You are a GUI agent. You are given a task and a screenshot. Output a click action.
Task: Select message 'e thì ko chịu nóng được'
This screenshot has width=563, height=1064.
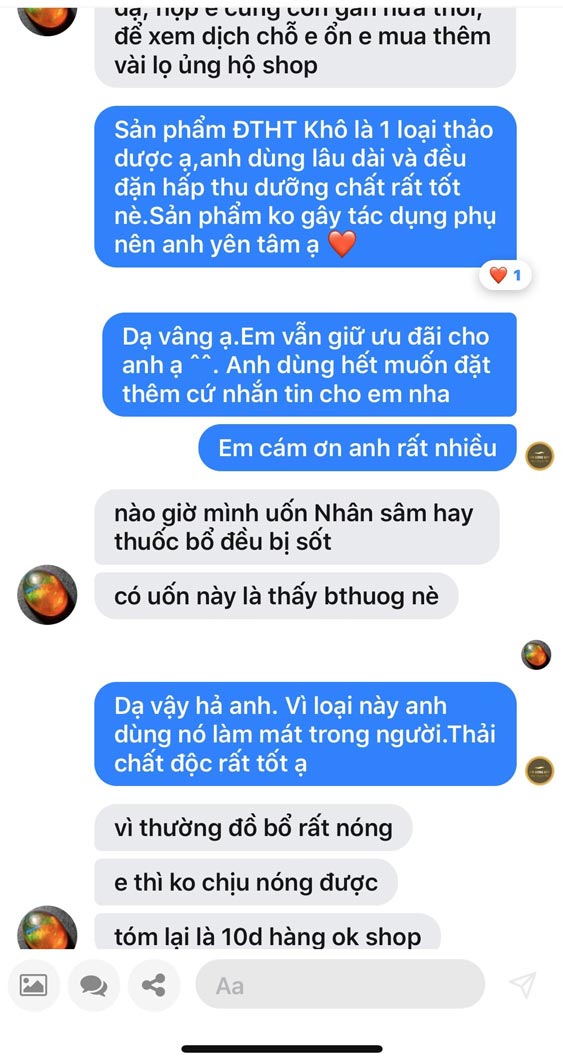(x=246, y=882)
